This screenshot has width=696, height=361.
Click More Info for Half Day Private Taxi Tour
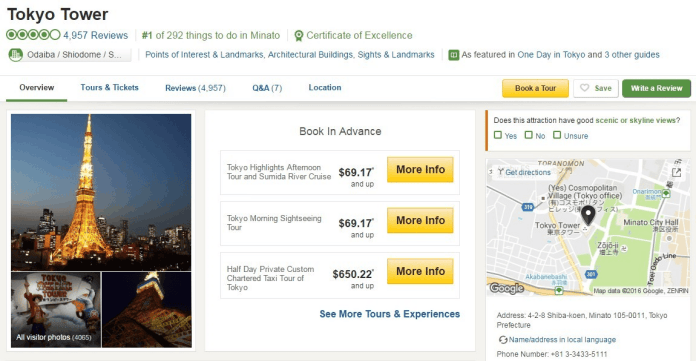coord(420,271)
